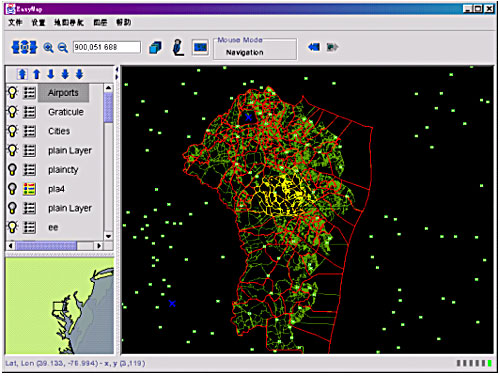Move layer to top with first arrow
The height and width of the screenshot is (376, 500).
22,74
